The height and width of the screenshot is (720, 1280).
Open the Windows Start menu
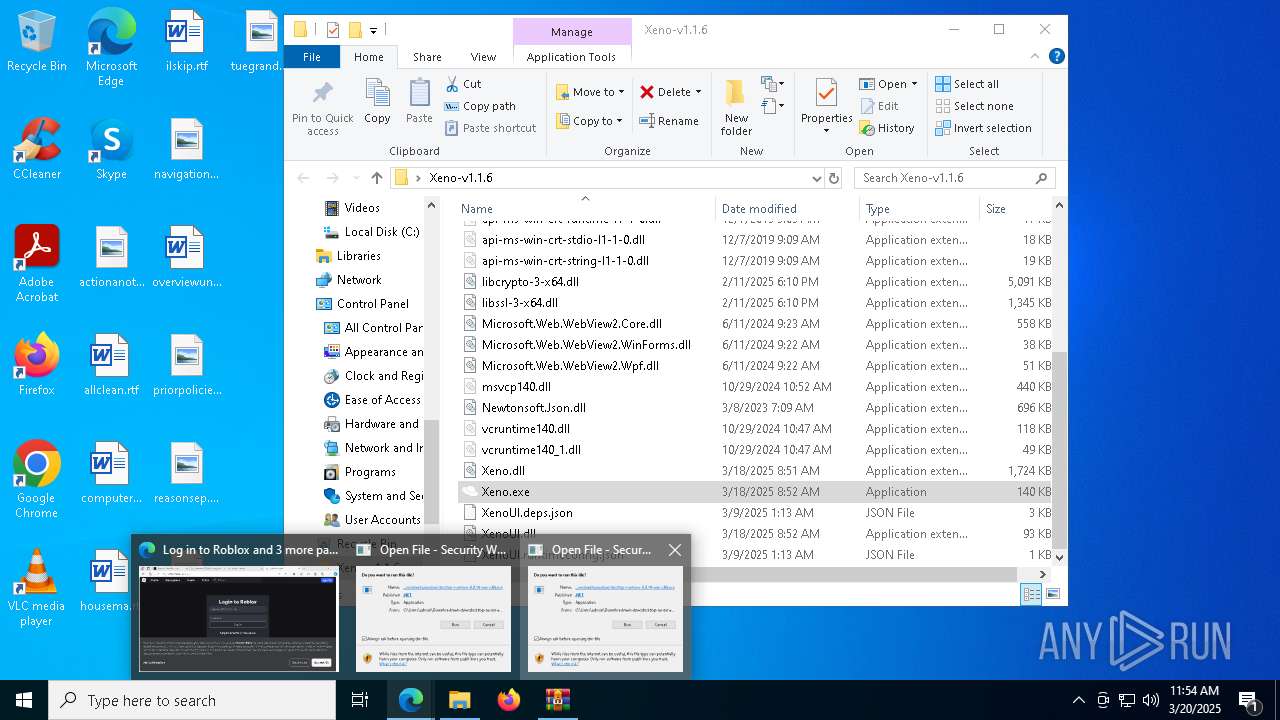[x=23, y=700]
